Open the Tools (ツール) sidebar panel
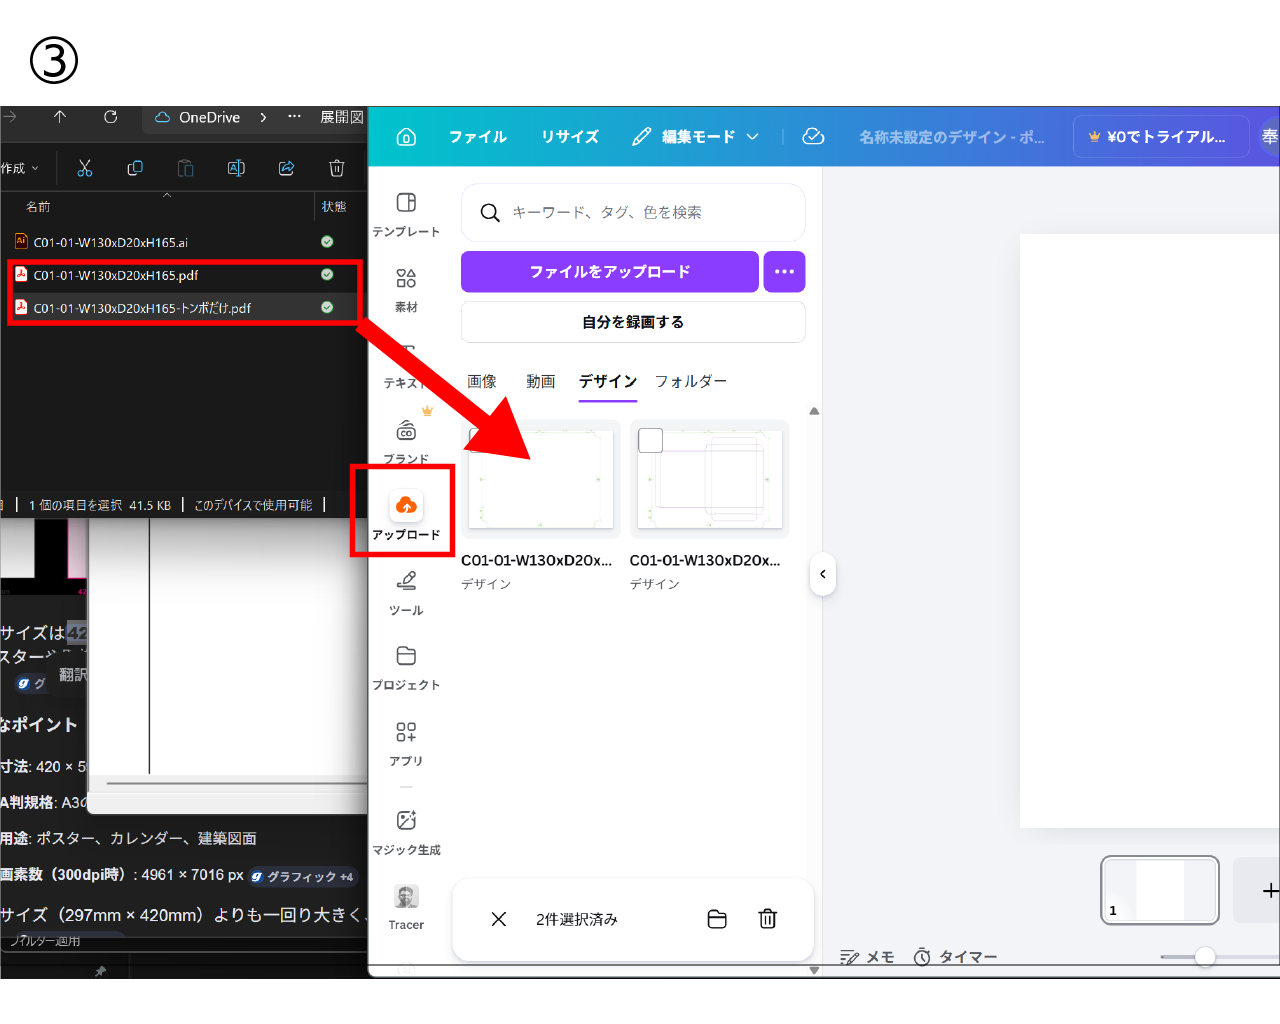Screen dimensions: 1280x1024 [406, 592]
